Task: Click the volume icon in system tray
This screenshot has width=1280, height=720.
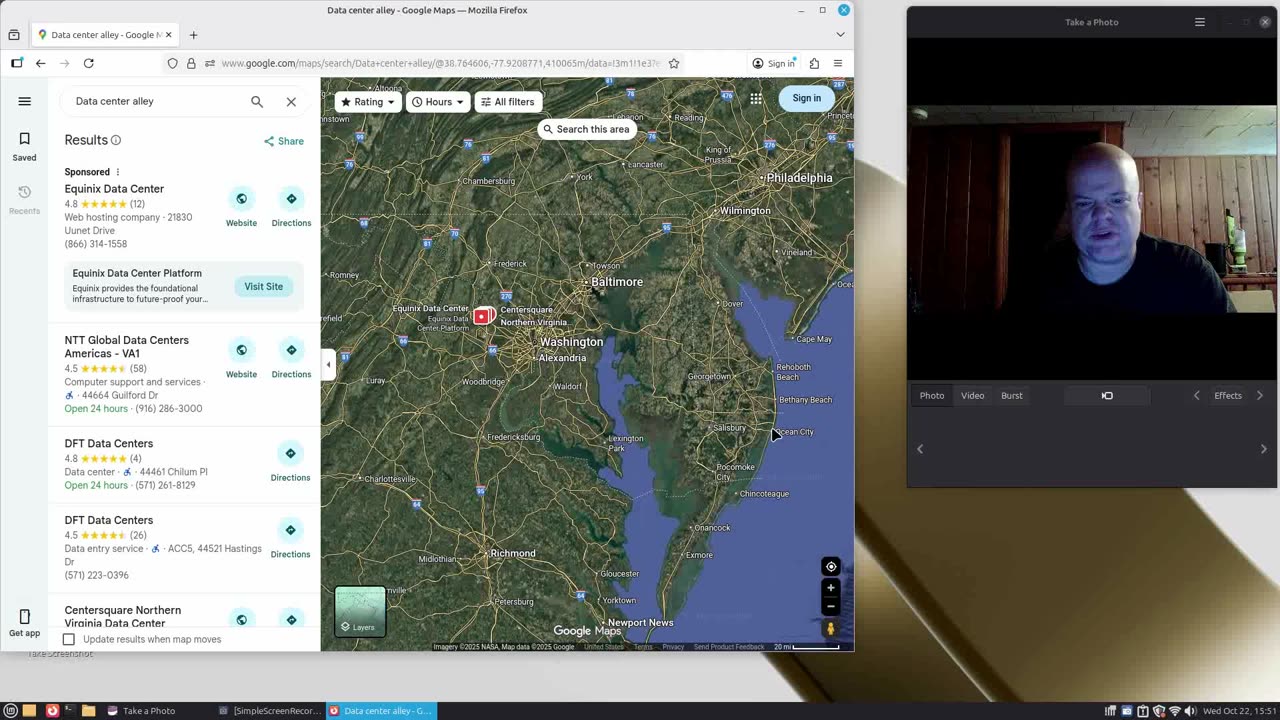Action: point(1190,711)
